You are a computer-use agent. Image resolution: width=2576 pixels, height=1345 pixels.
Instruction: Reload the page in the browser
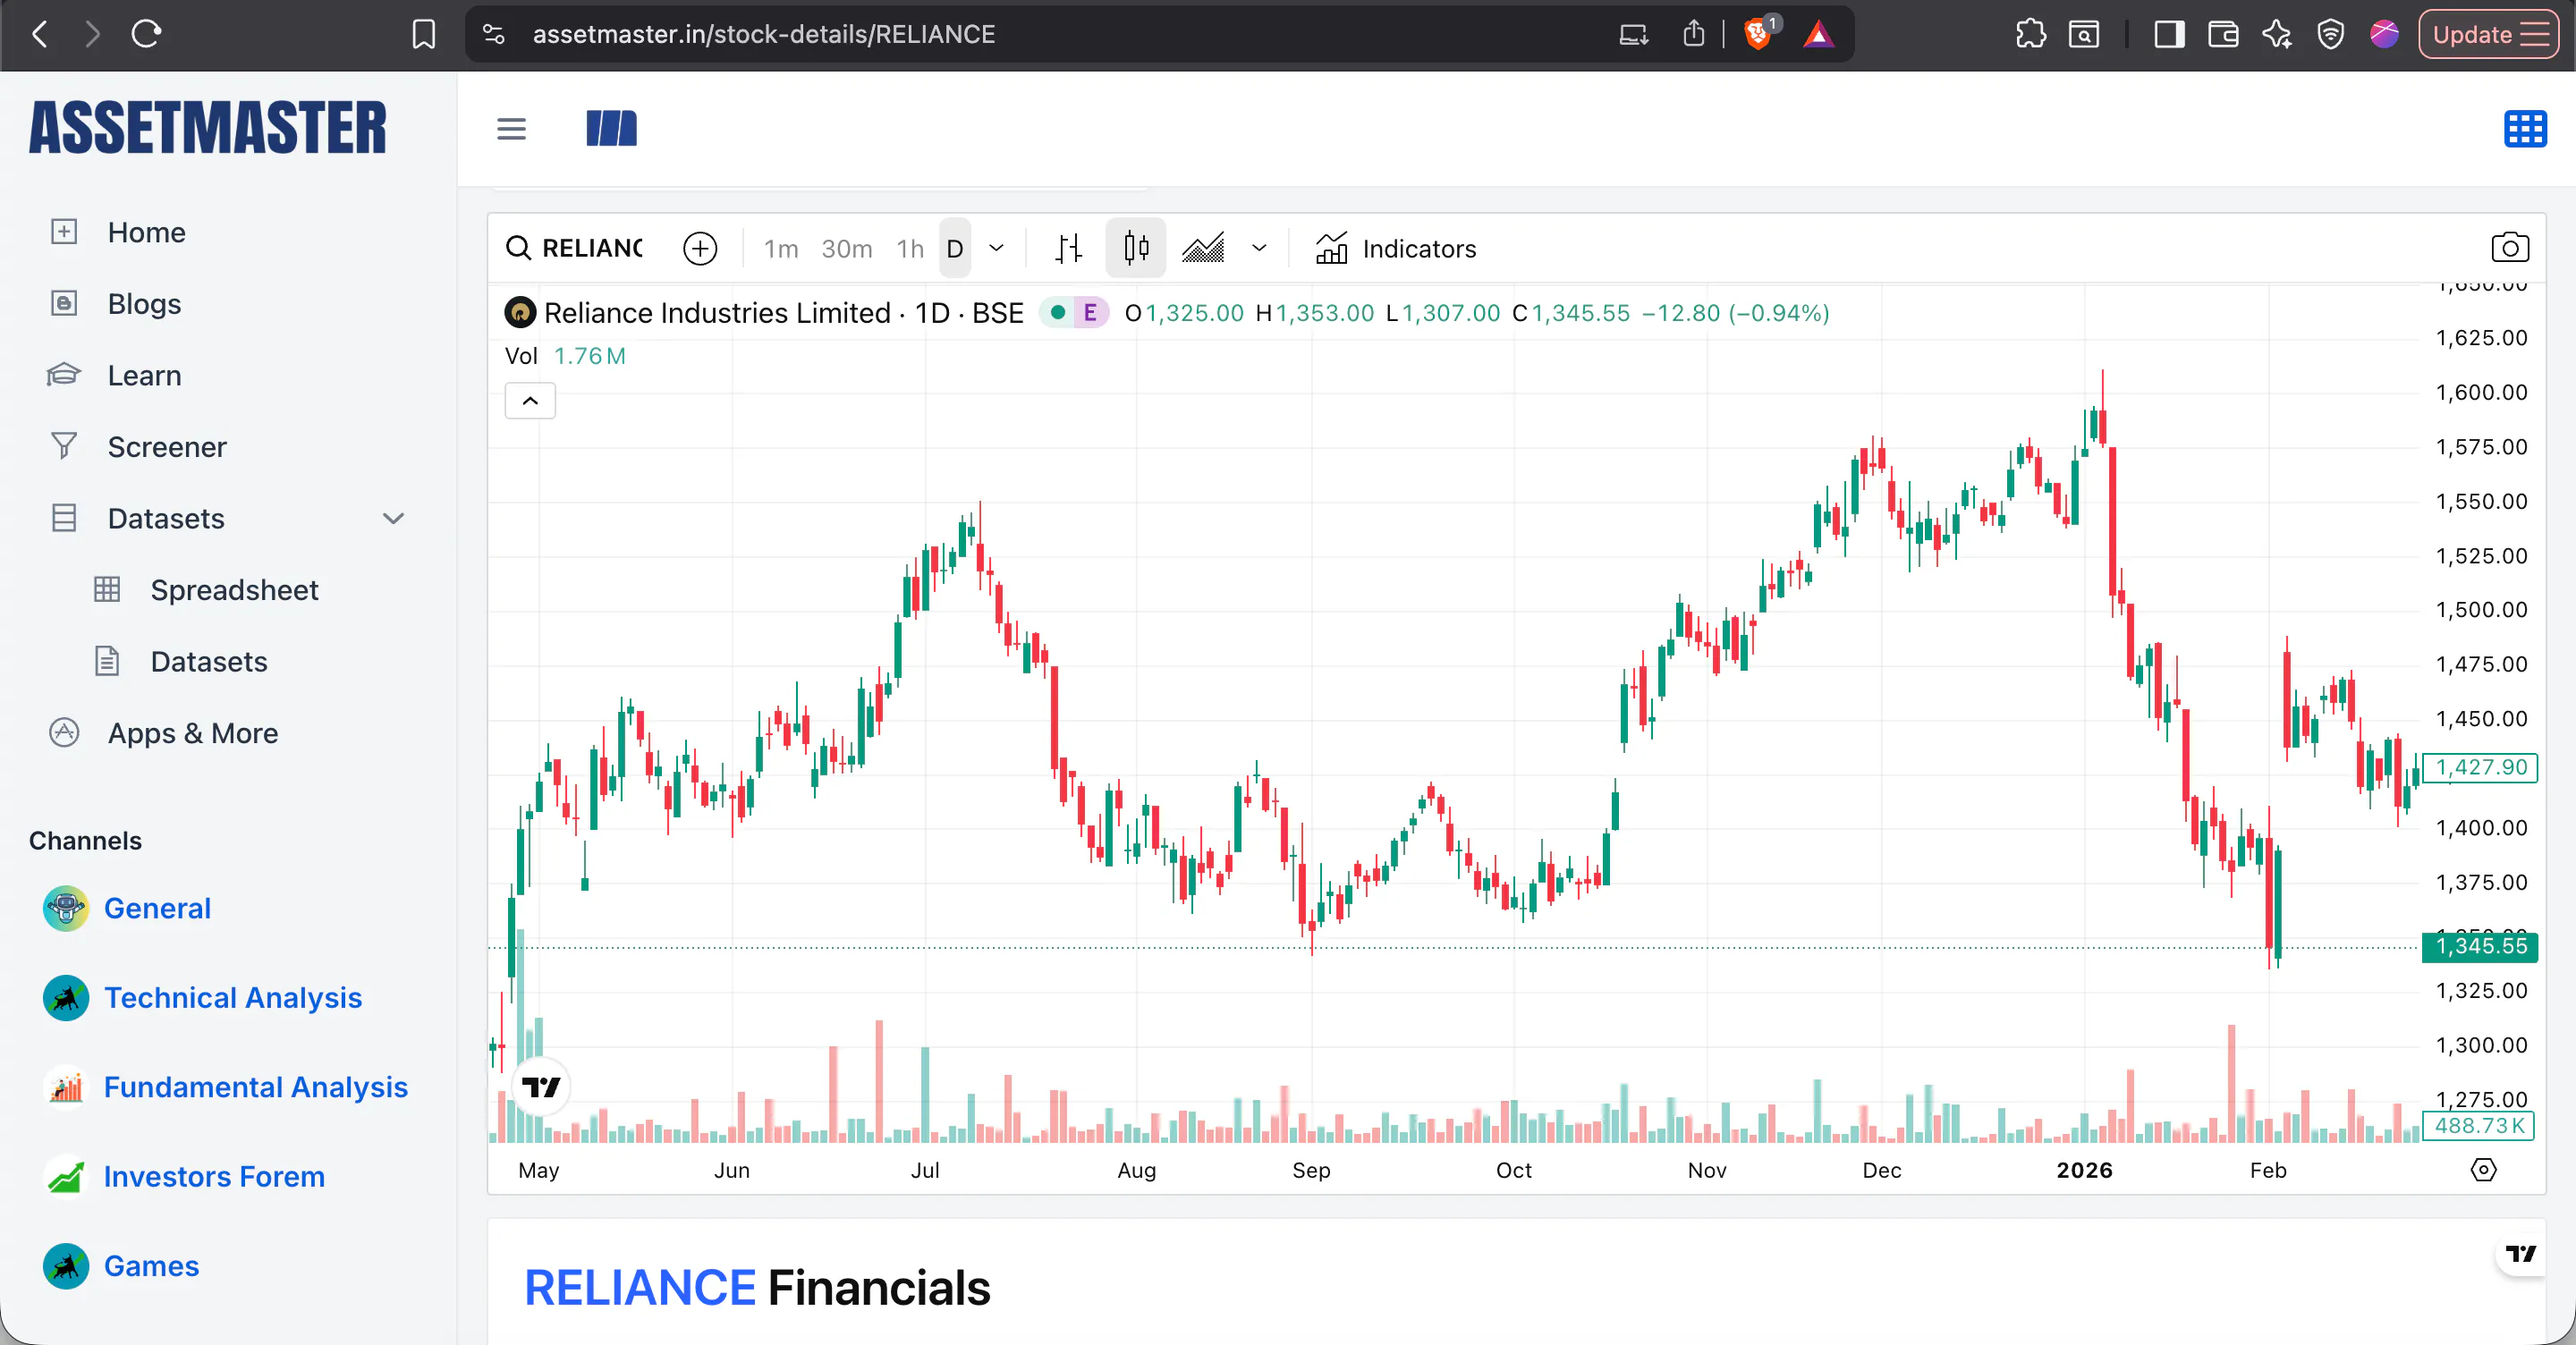click(146, 35)
